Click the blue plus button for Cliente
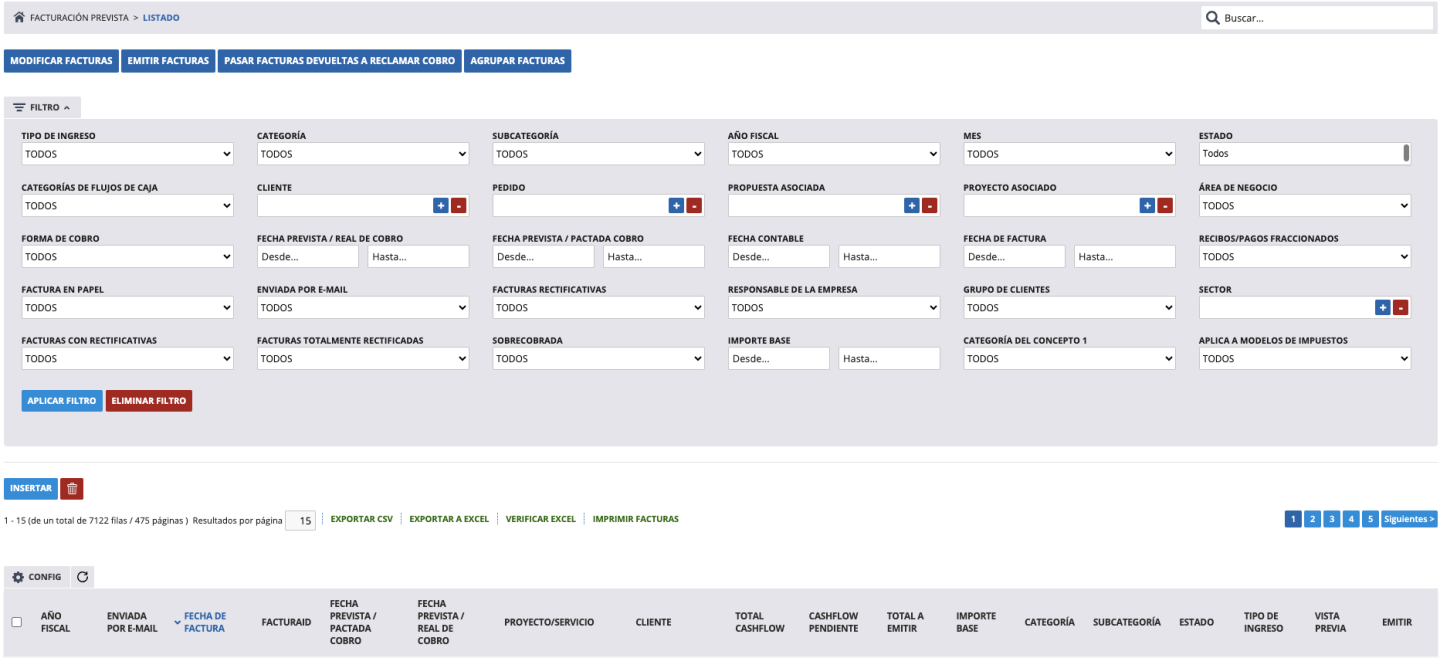Viewport: 1440px width, 658px height. [440, 205]
